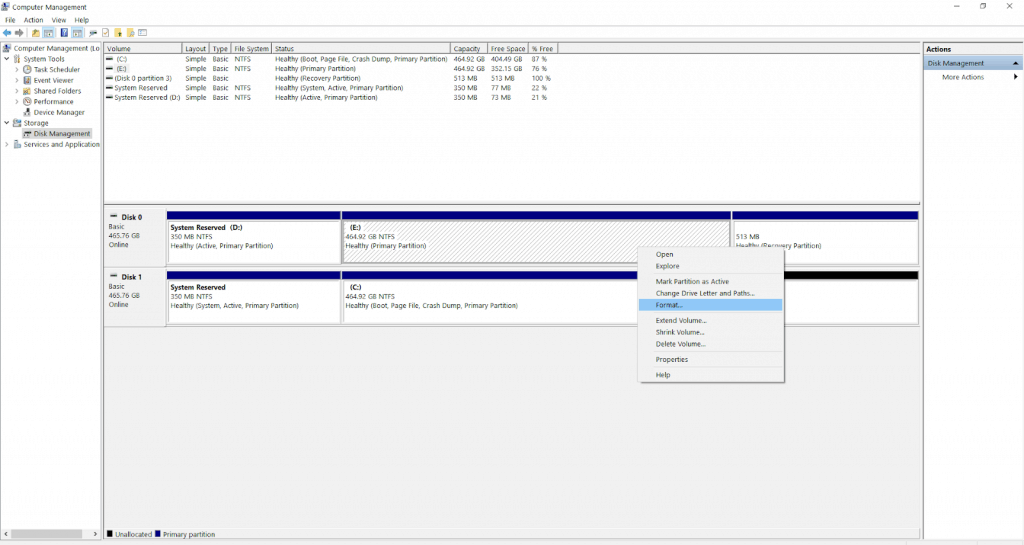Click the Performance gauge icon in tree
Screen dimensions: 1024x545
click(27, 102)
